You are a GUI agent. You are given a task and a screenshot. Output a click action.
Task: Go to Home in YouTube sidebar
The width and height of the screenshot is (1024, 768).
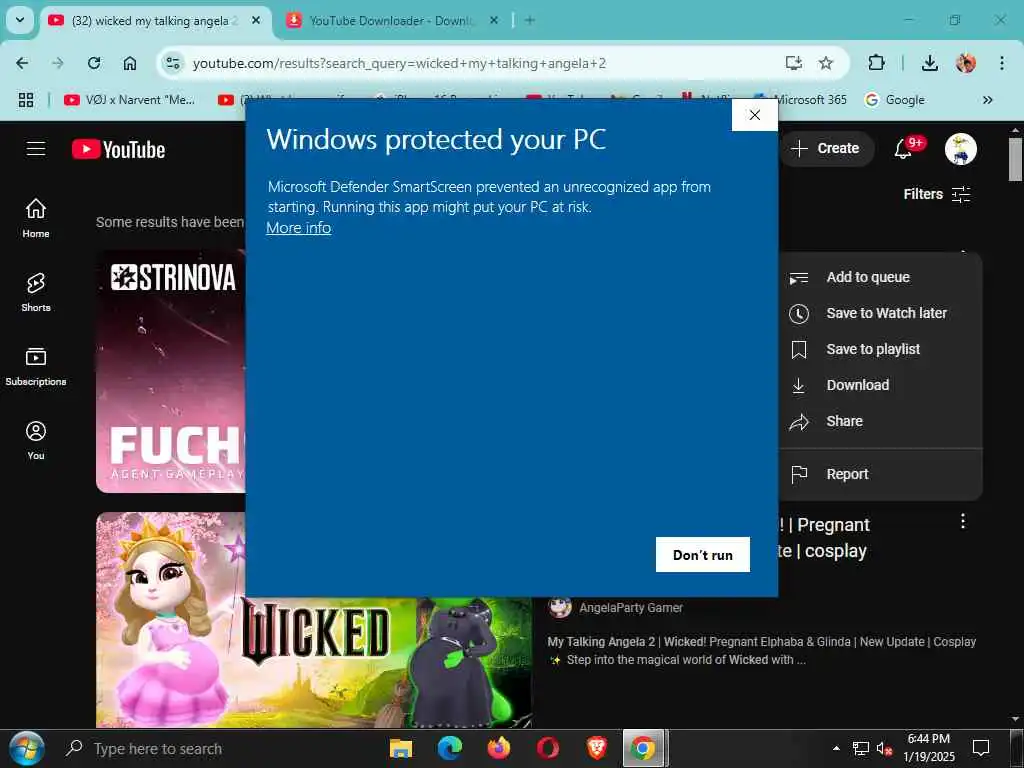click(x=36, y=218)
